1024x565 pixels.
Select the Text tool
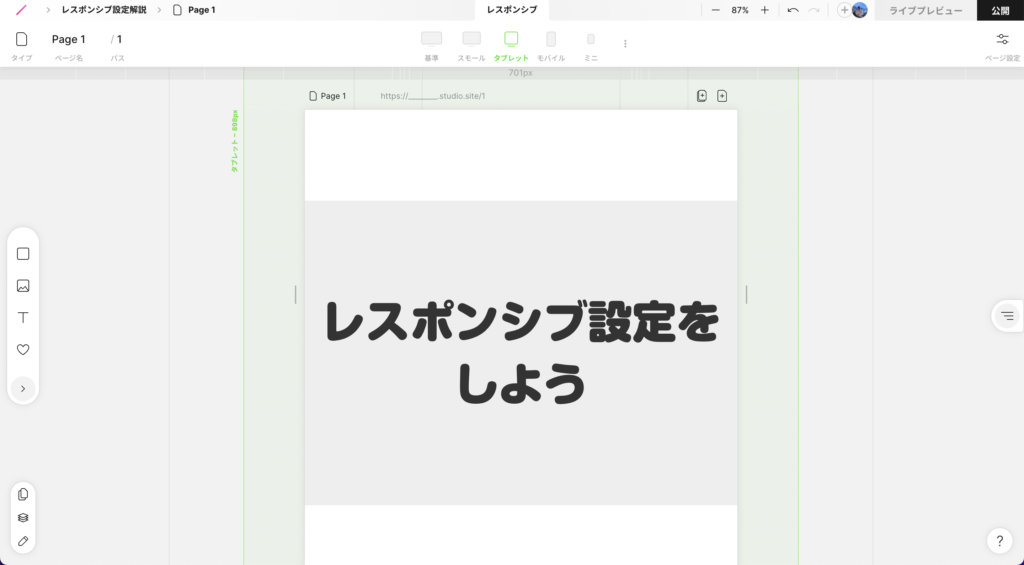pyautogui.click(x=23, y=317)
